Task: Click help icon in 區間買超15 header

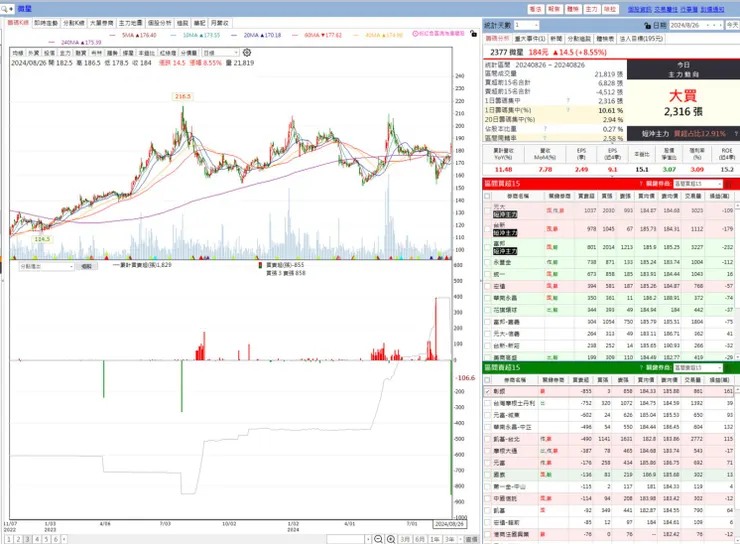Action: (641, 184)
